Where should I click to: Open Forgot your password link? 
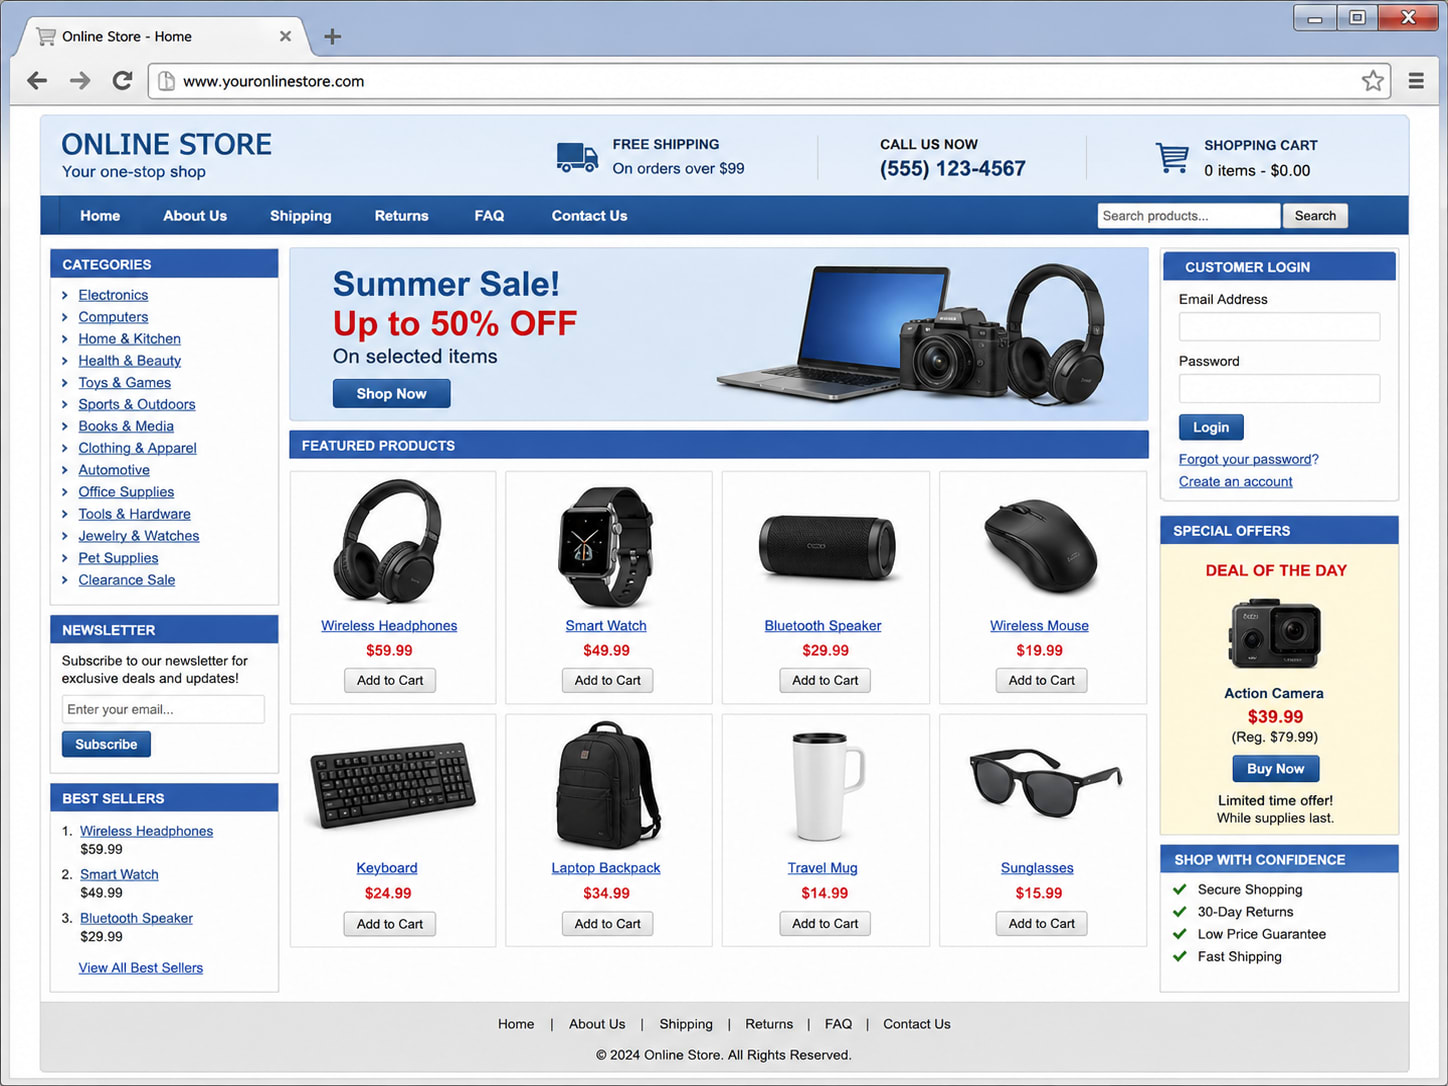[1248, 459]
